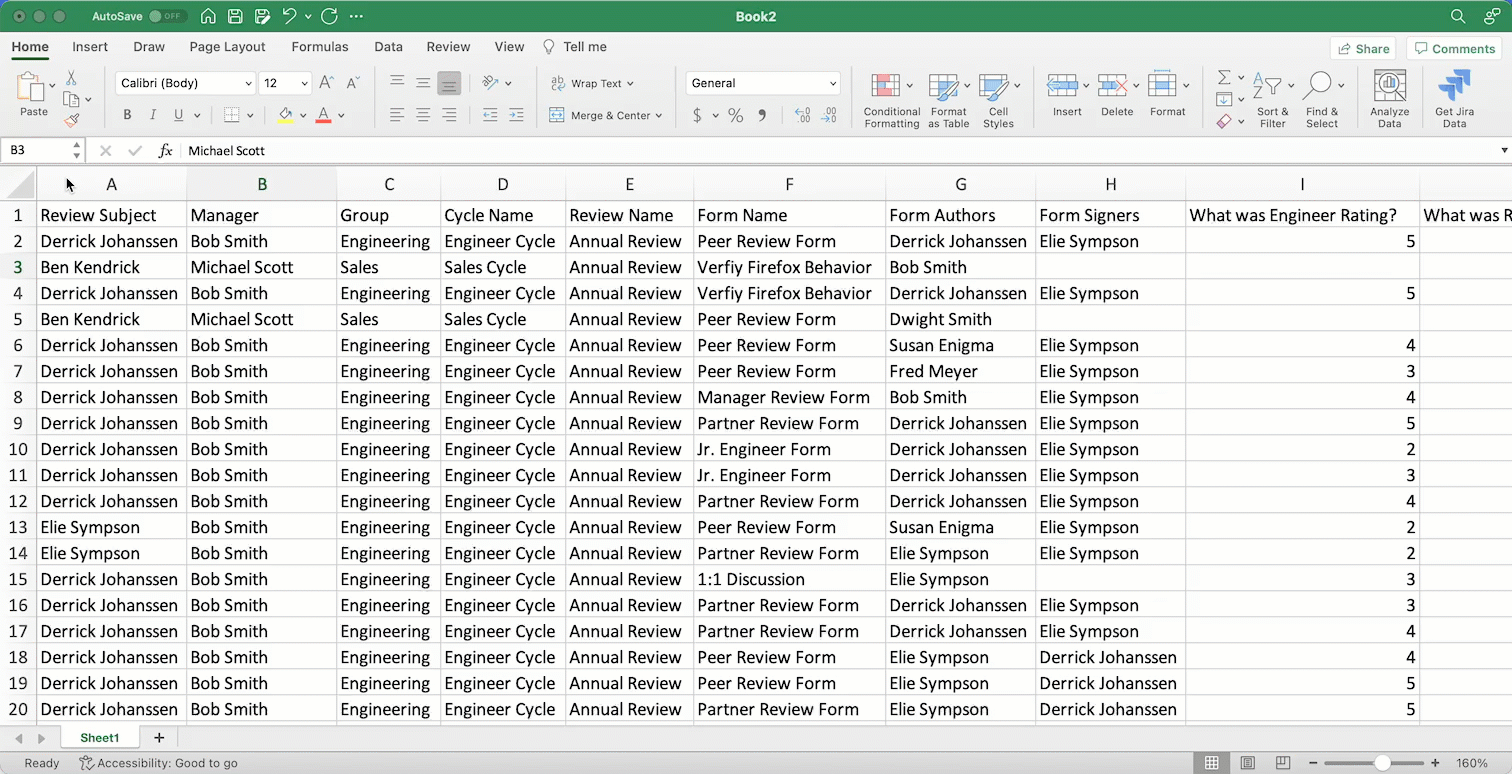Click the Name Box showing B3
This screenshot has width=1512, height=774.
click(36, 151)
